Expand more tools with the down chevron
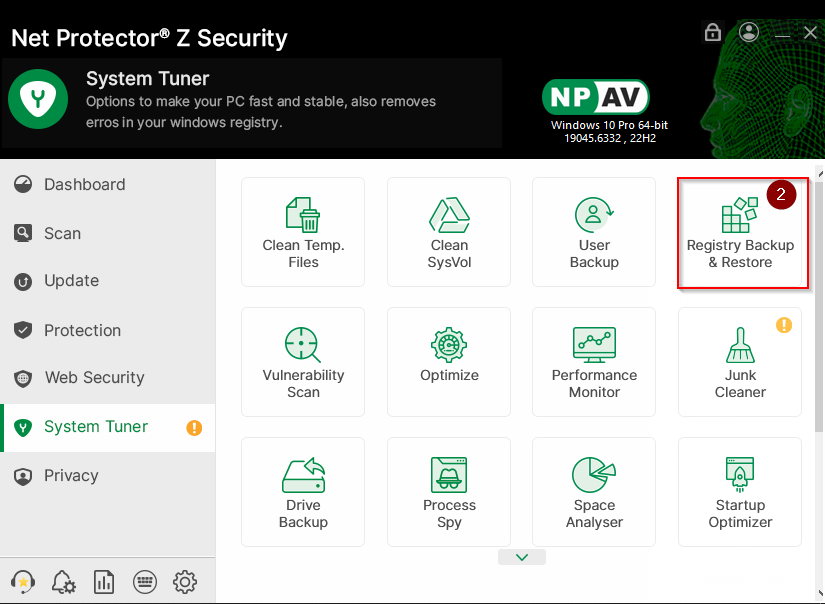 click(521, 557)
